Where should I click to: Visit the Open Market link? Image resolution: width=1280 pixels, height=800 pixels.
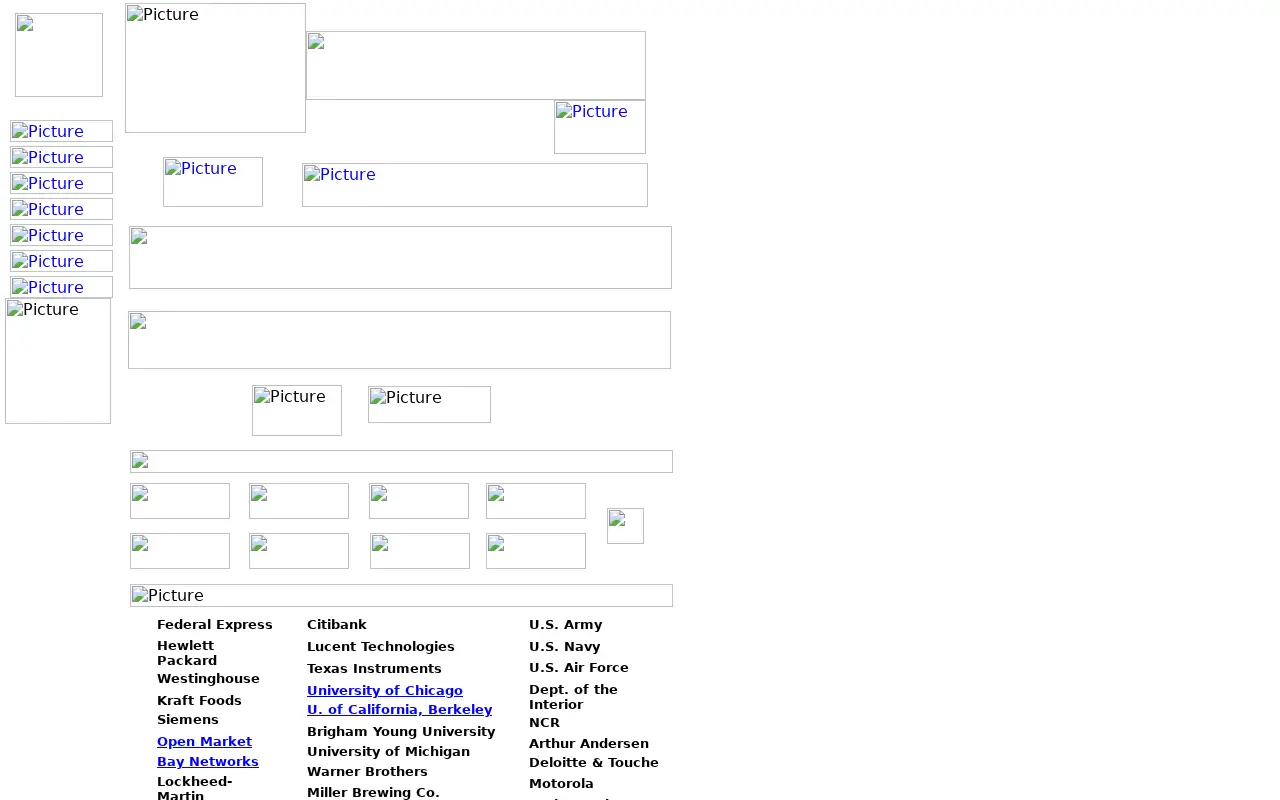point(204,742)
